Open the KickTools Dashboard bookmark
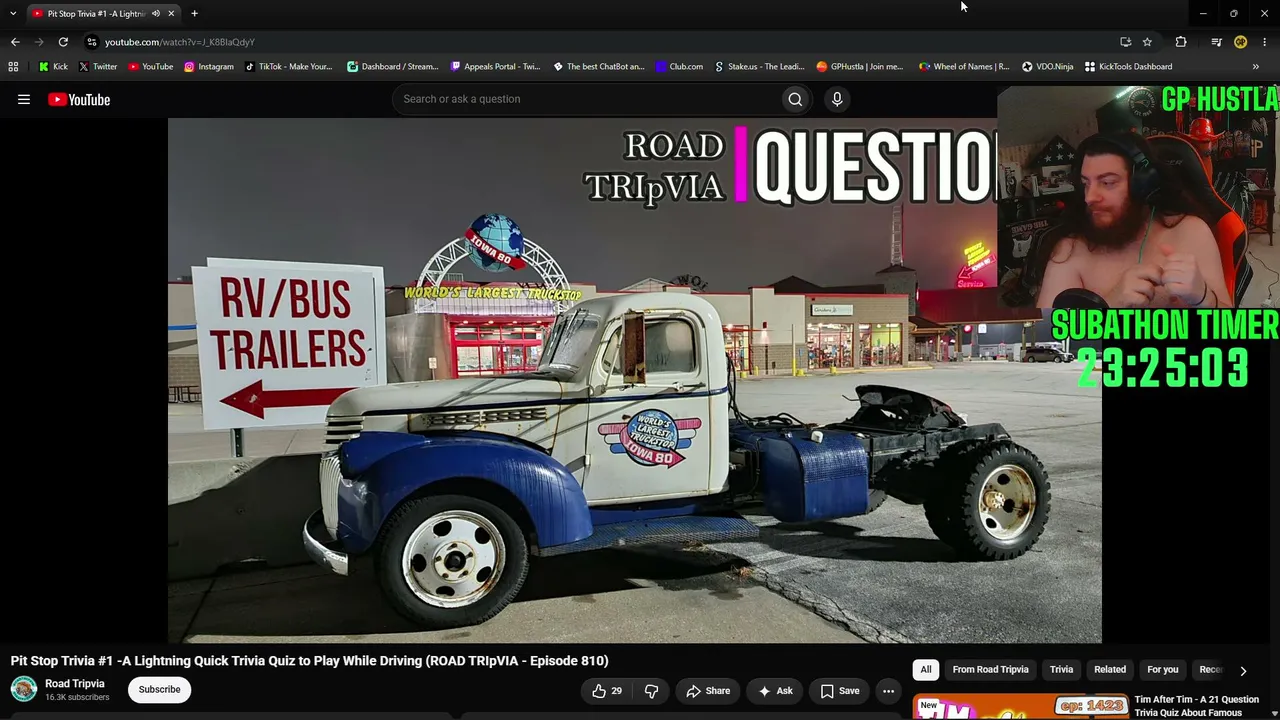Viewport: 1280px width, 720px height. click(x=1128, y=67)
